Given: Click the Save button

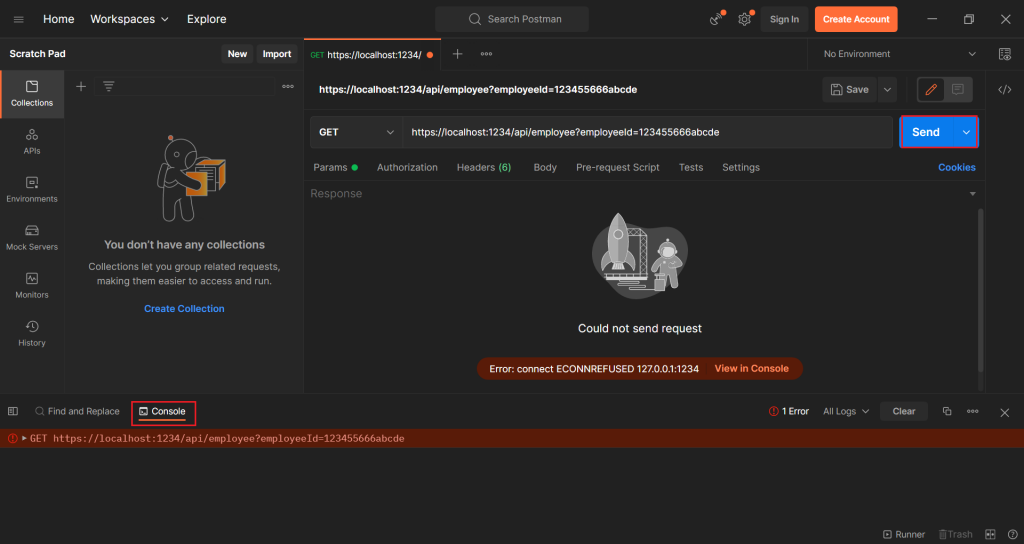Looking at the screenshot, I should (x=850, y=89).
